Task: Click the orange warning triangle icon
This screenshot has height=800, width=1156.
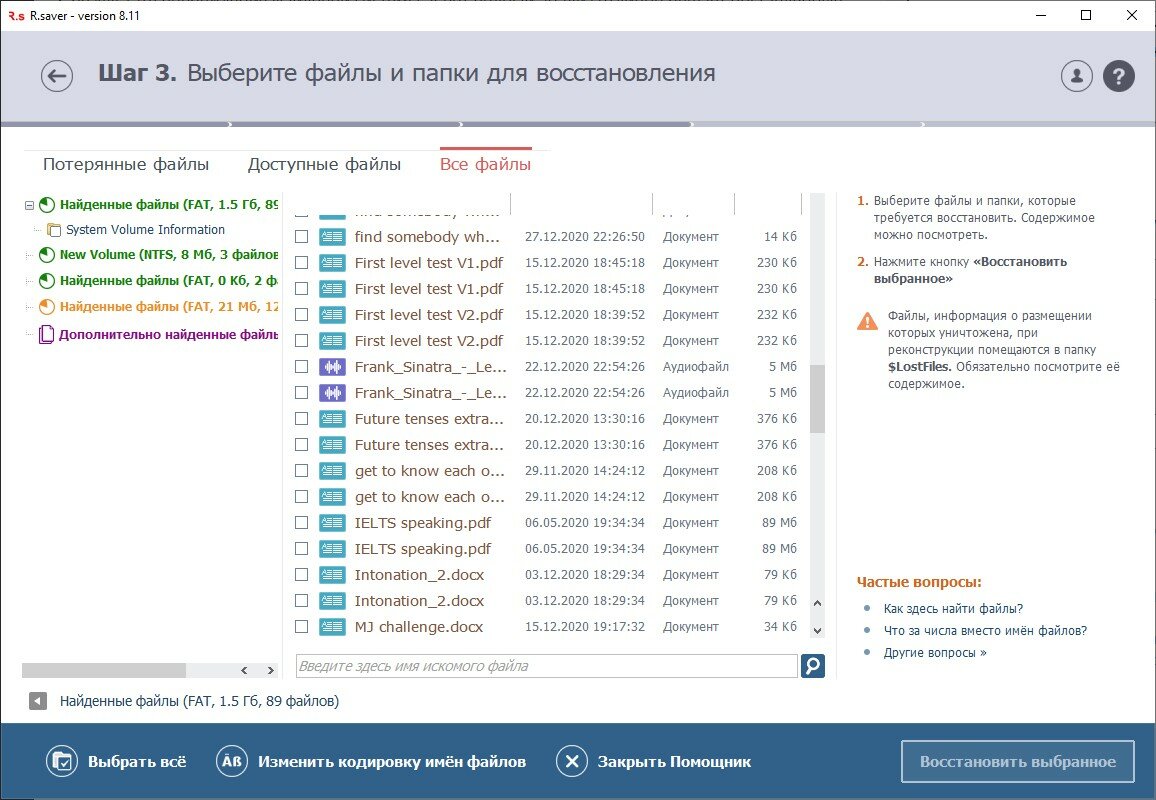Action: 867,321
